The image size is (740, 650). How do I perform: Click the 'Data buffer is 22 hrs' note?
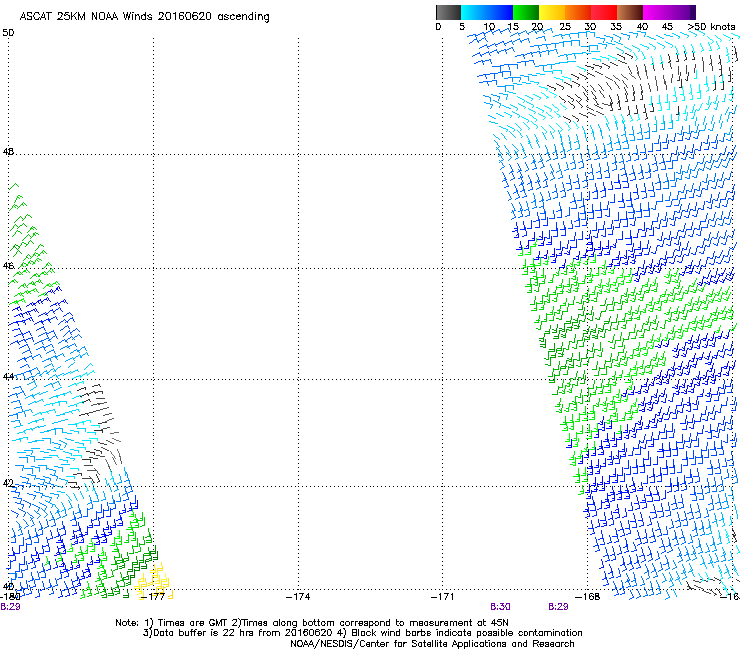362,633
